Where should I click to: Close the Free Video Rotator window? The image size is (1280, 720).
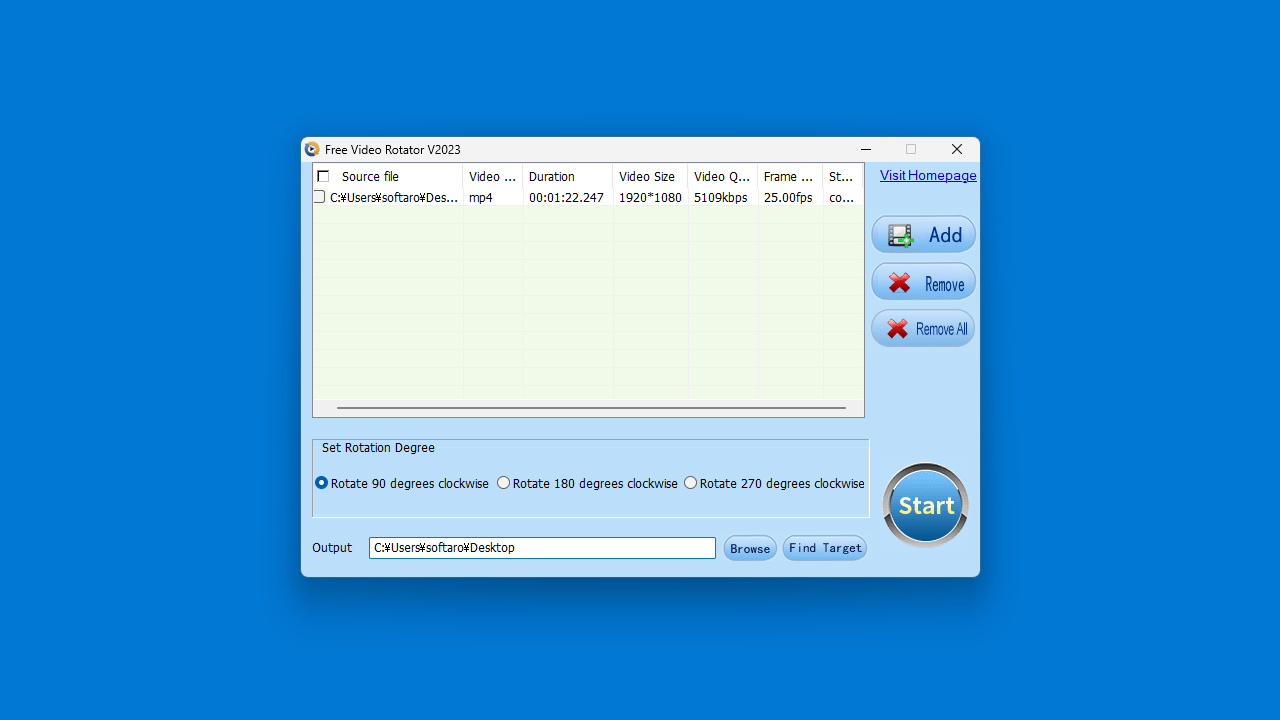(957, 149)
